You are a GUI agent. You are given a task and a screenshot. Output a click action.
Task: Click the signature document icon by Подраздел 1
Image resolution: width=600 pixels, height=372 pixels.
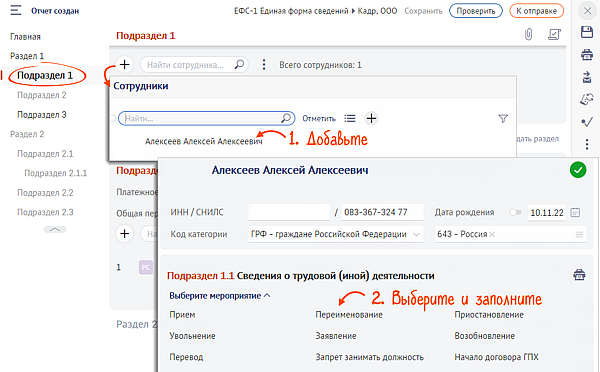click(x=554, y=35)
